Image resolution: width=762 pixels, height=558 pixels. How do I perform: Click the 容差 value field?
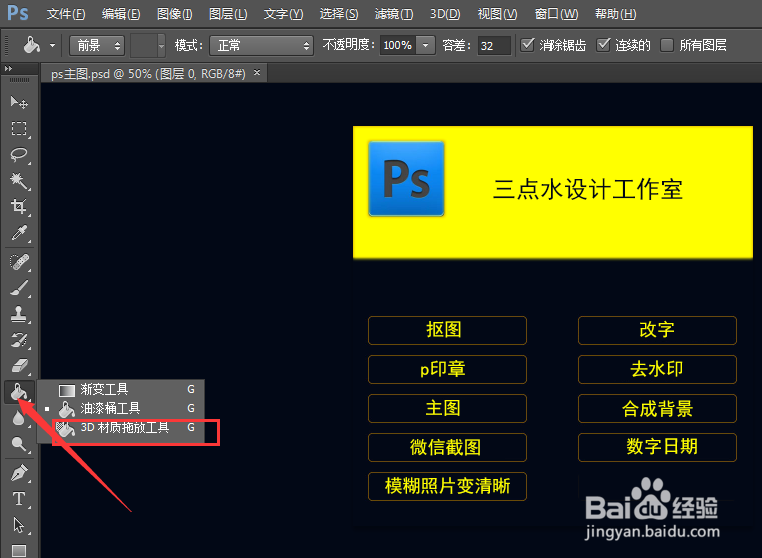coord(494,46)
